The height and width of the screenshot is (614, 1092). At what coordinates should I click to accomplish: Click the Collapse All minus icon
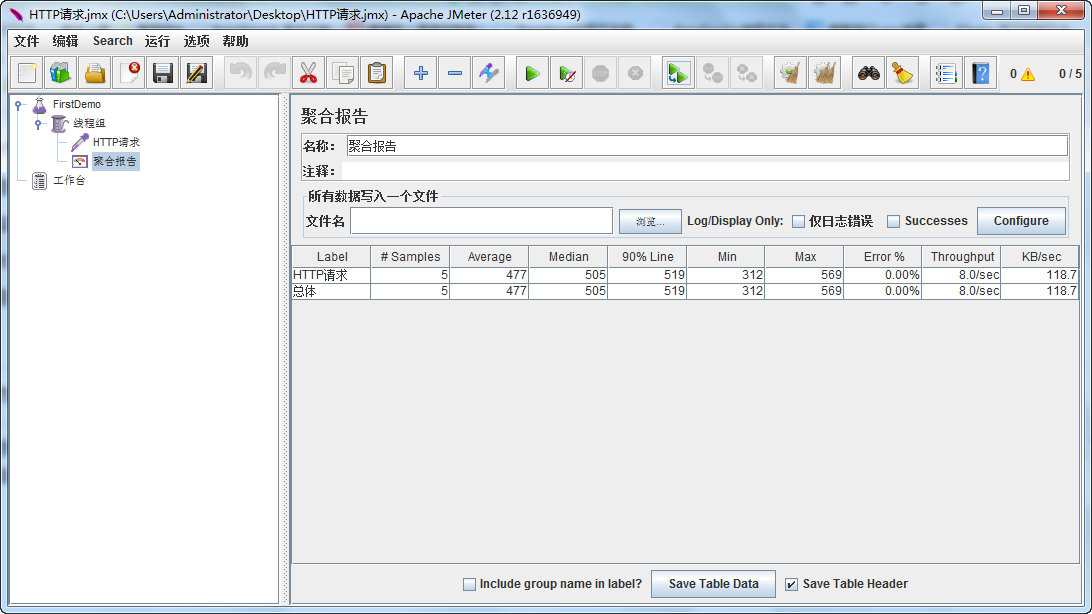[x=455, y=73]
